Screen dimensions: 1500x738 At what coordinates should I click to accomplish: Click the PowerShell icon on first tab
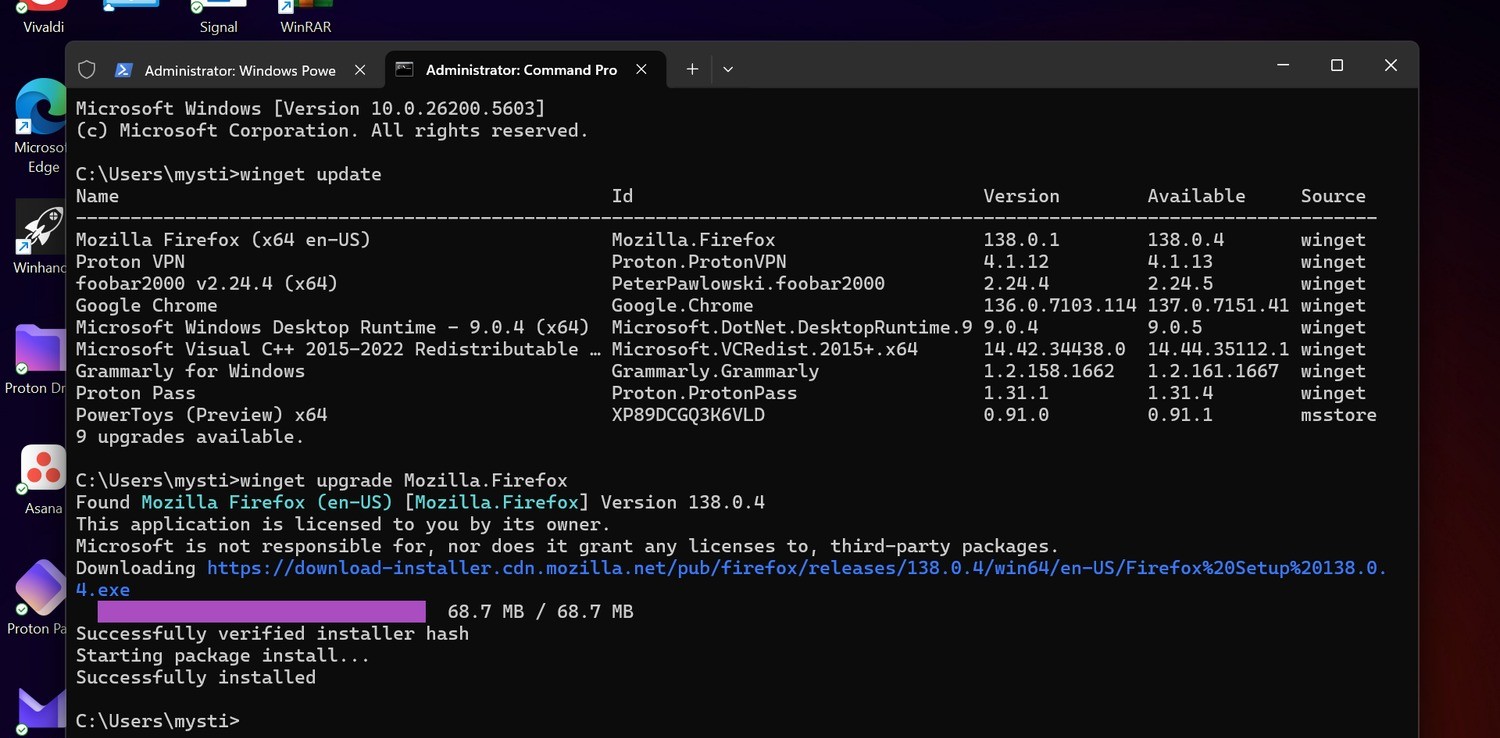(124, 70)
